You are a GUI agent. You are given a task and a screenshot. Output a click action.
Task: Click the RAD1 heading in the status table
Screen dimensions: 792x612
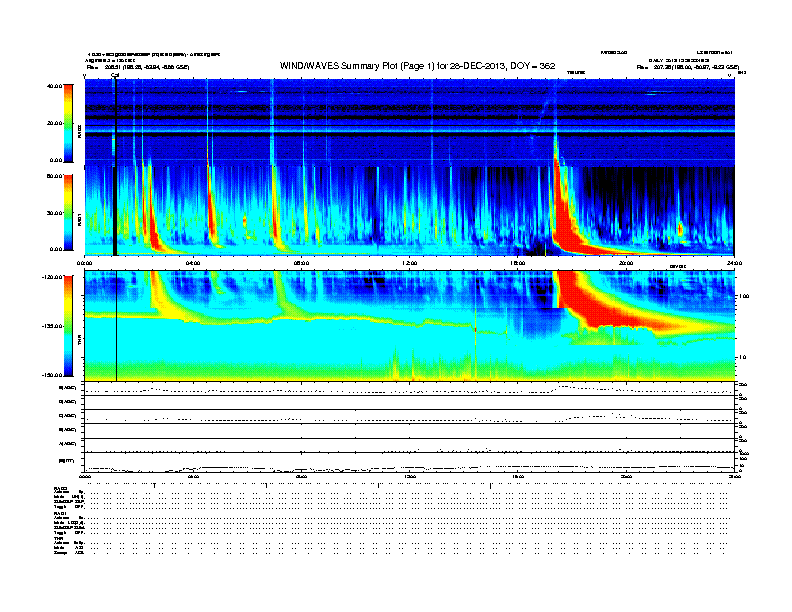coord(61,514)
